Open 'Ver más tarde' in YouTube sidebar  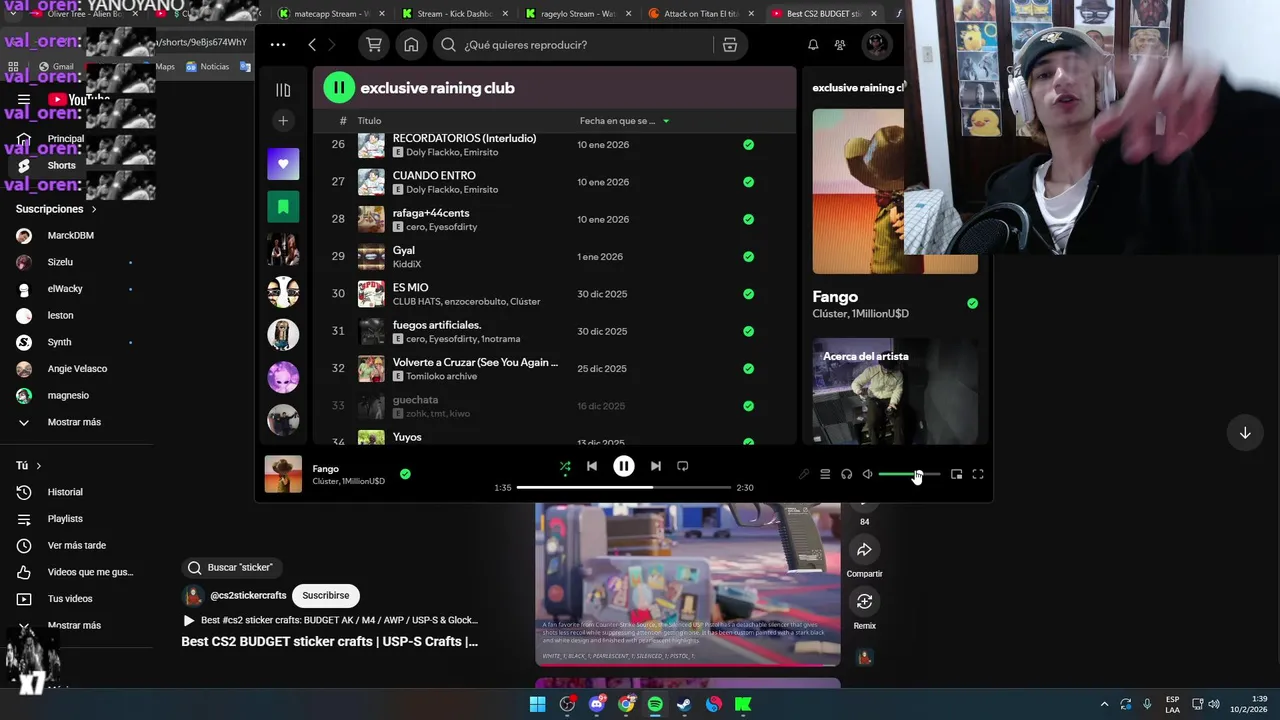pyautogui.click(x=76, y=546)
